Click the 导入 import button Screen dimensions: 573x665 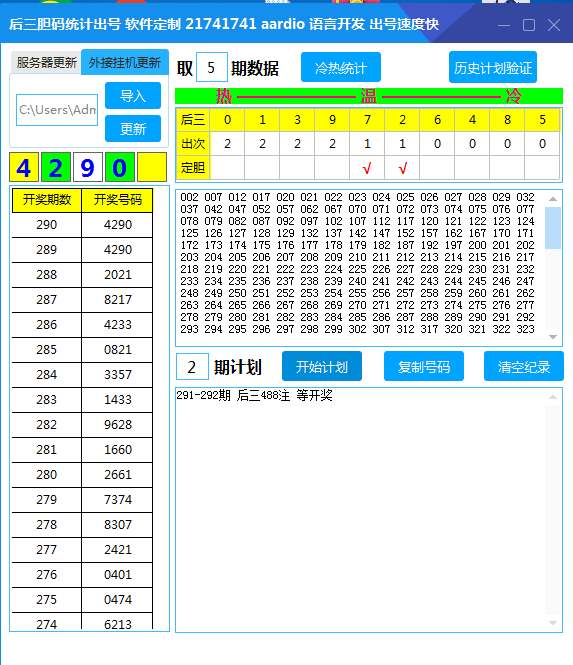click(133, 95)
